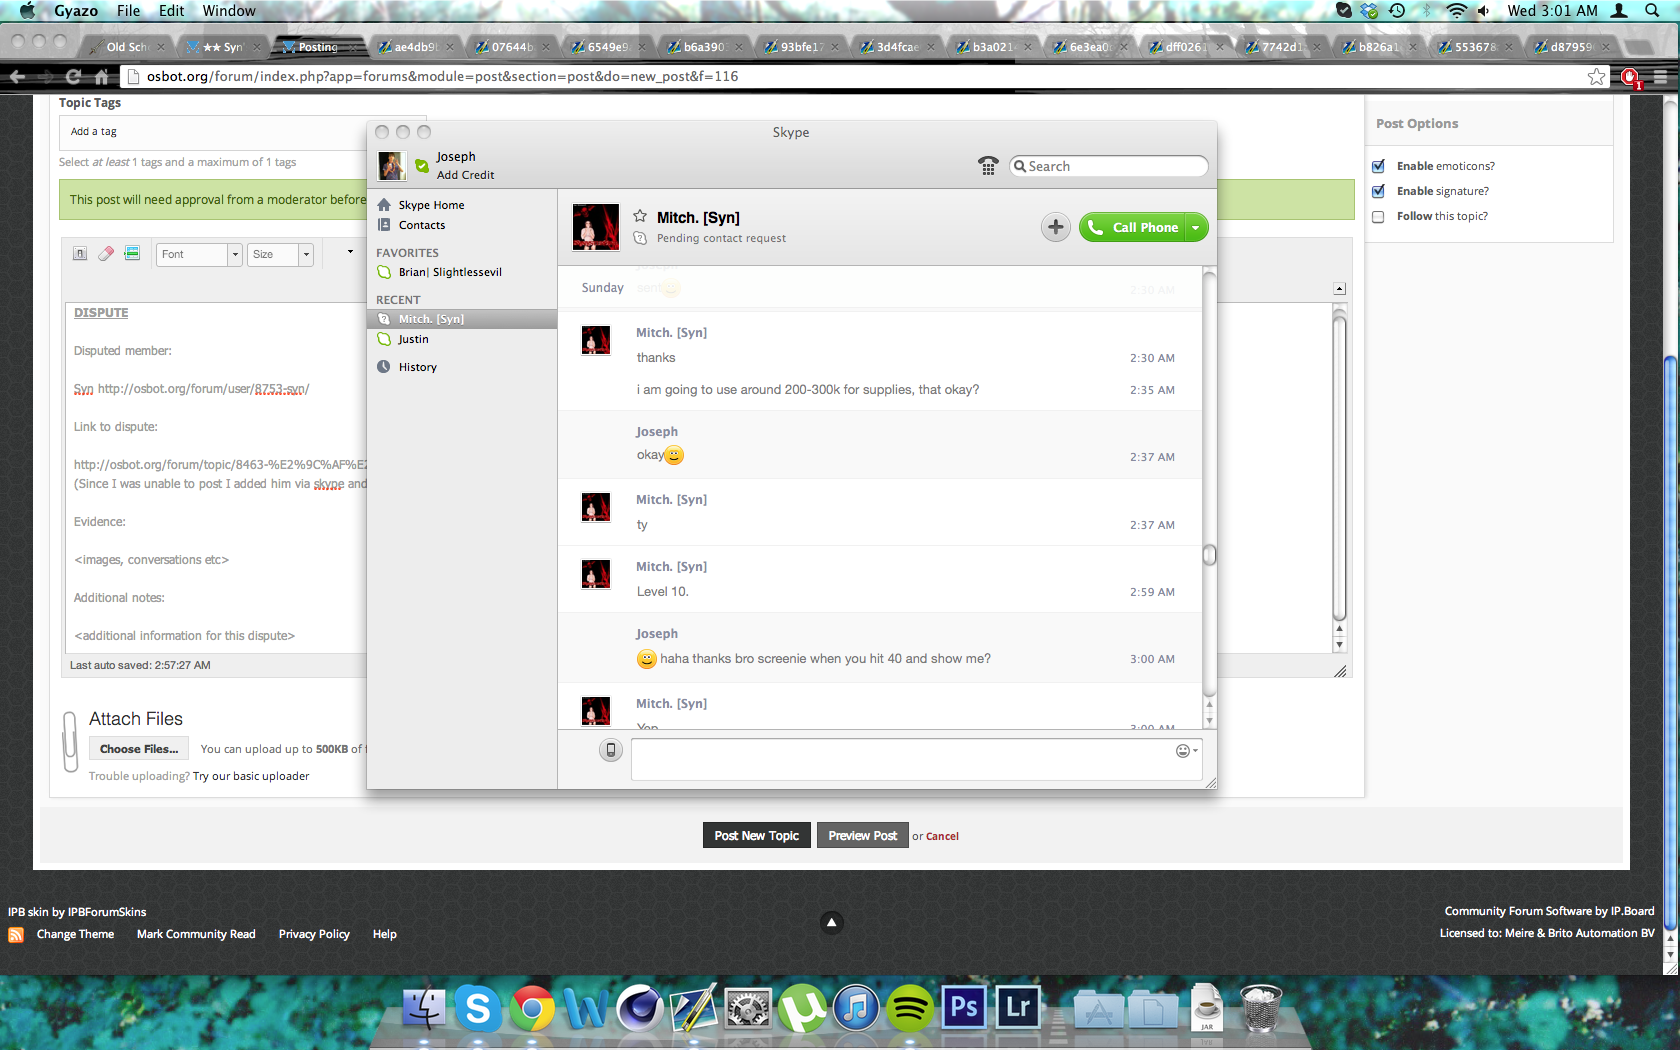Click the eraser remove-format icon in editor
The height and width of the screenshot is (1050, 1680).
pyautogui.click(x=106, y=253)
